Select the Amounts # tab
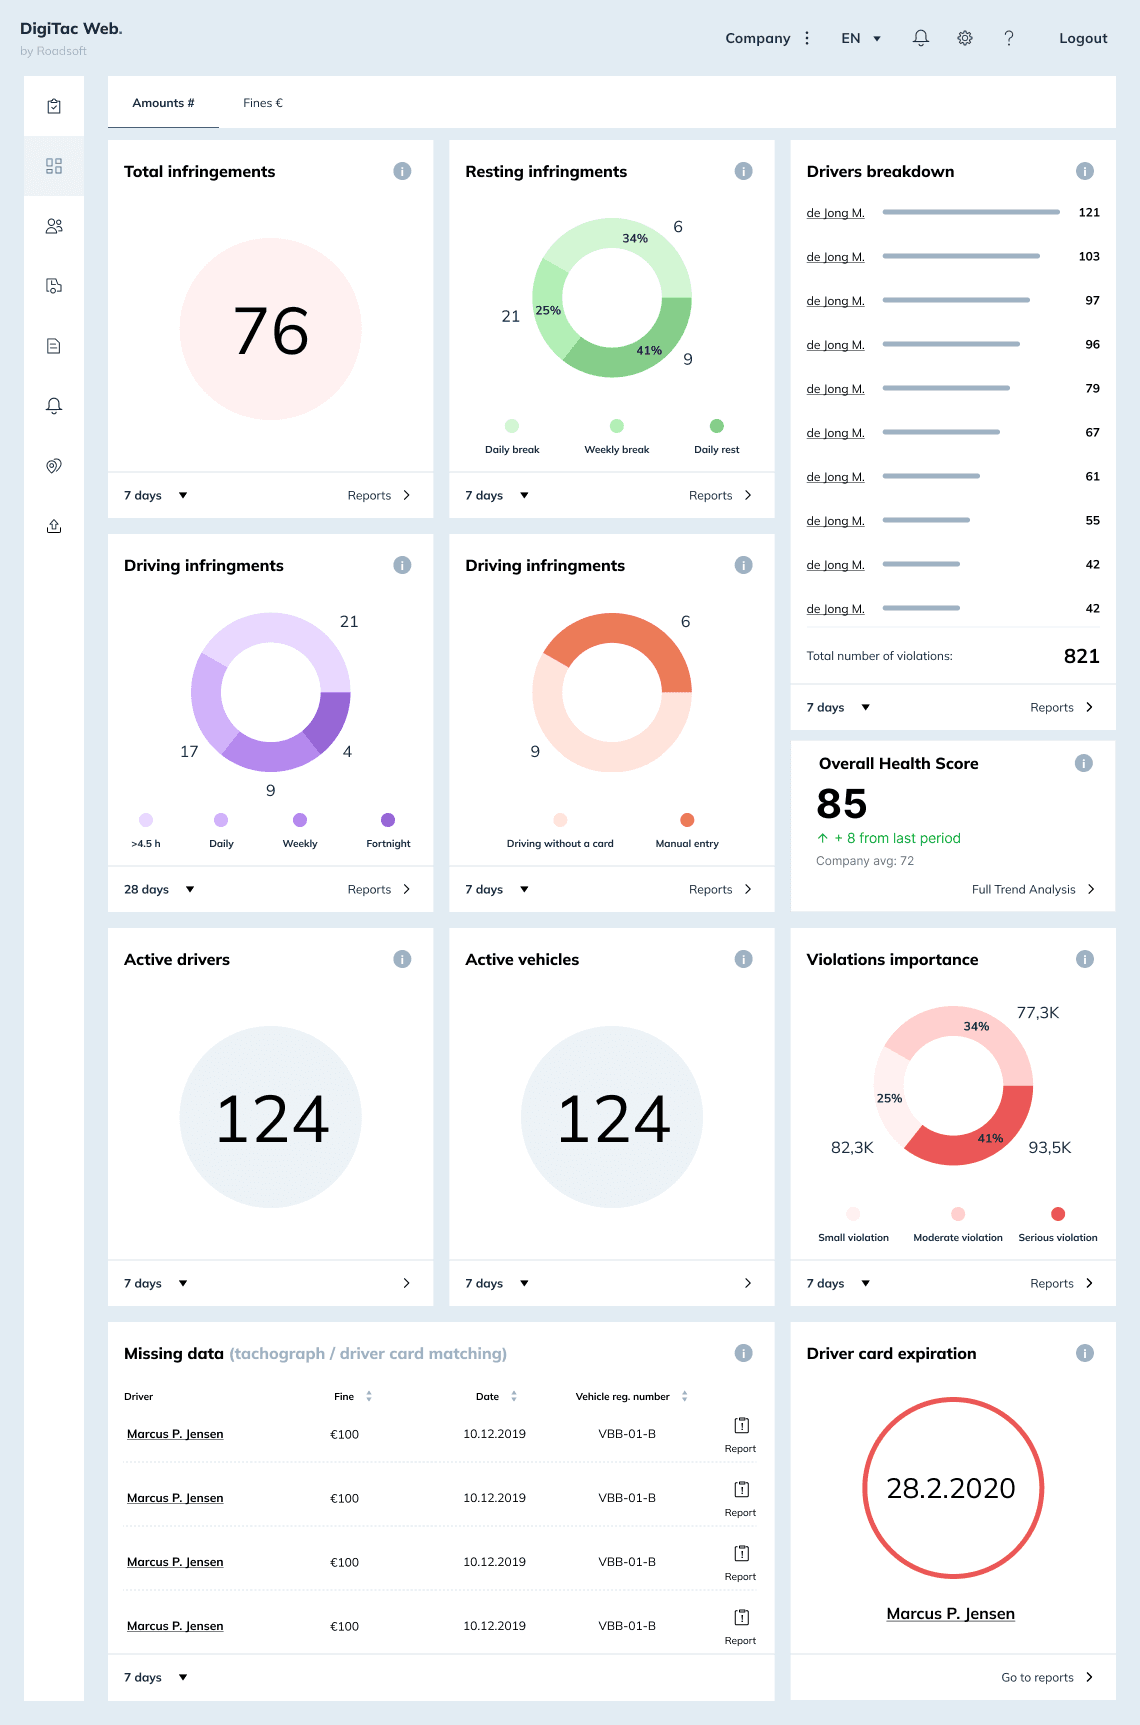The width and height of the screenshot is (1140, 1725). pos(163,103)
